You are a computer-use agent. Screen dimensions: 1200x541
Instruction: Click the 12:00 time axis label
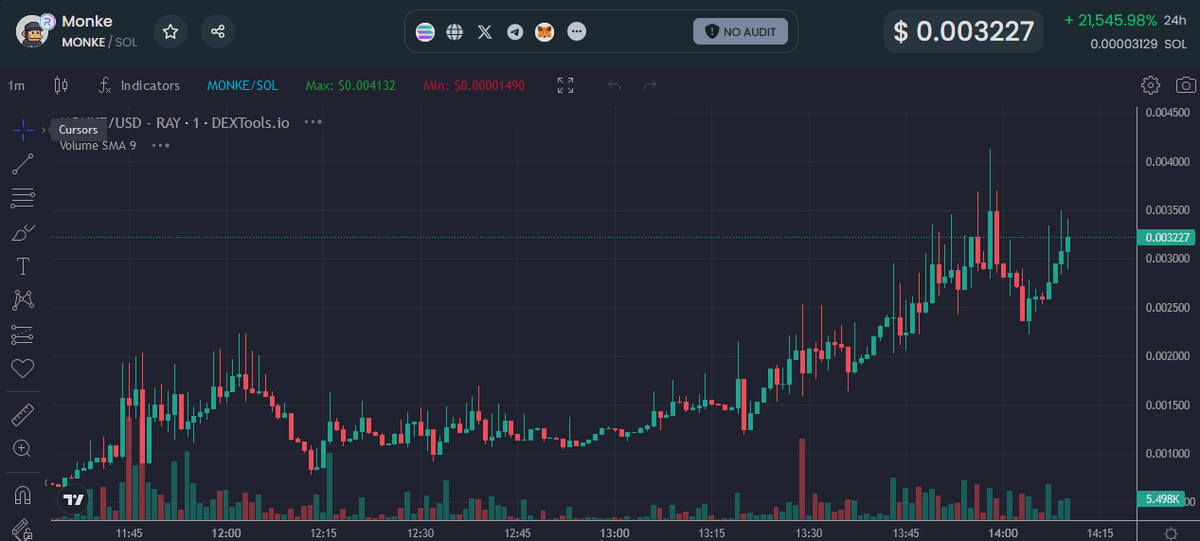coord(226,531)
